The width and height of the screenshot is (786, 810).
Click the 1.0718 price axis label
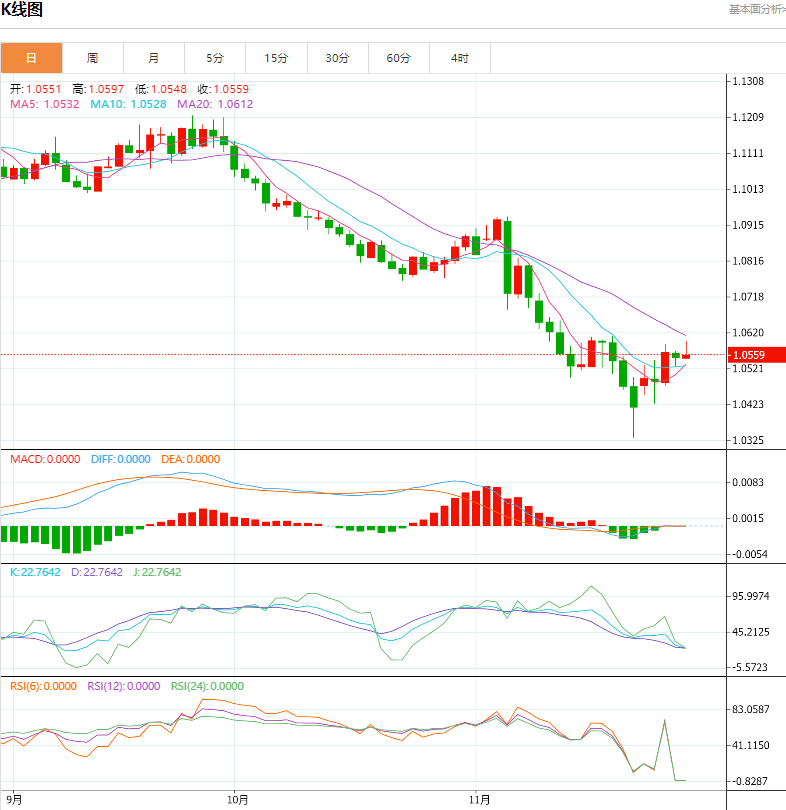748,297
